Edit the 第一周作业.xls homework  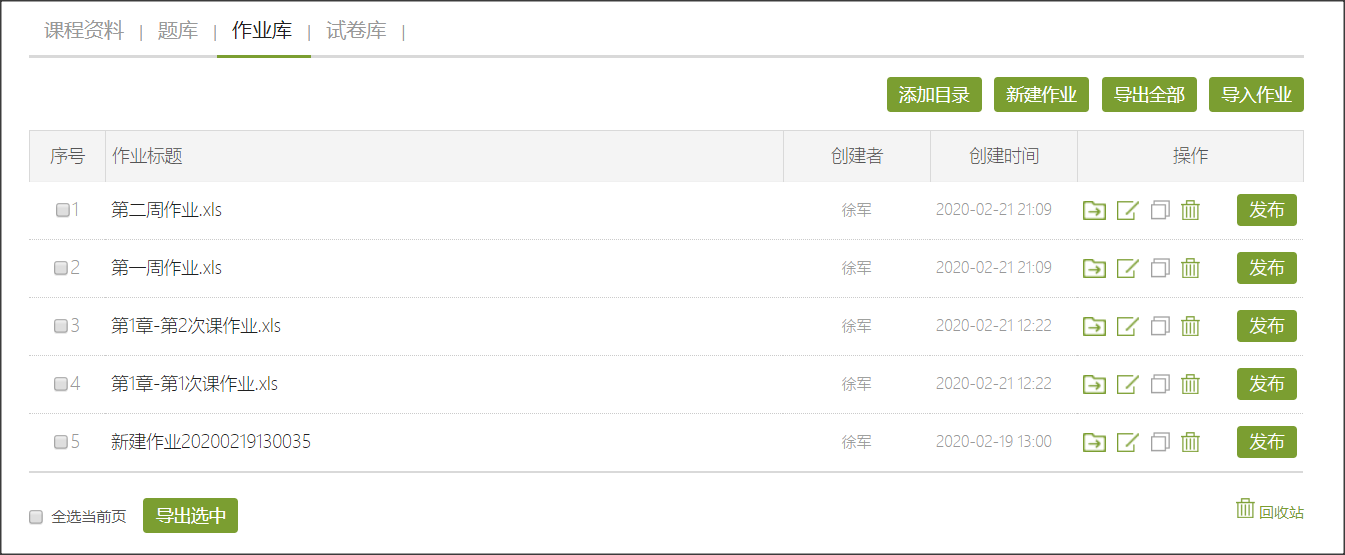[1127, 268]
